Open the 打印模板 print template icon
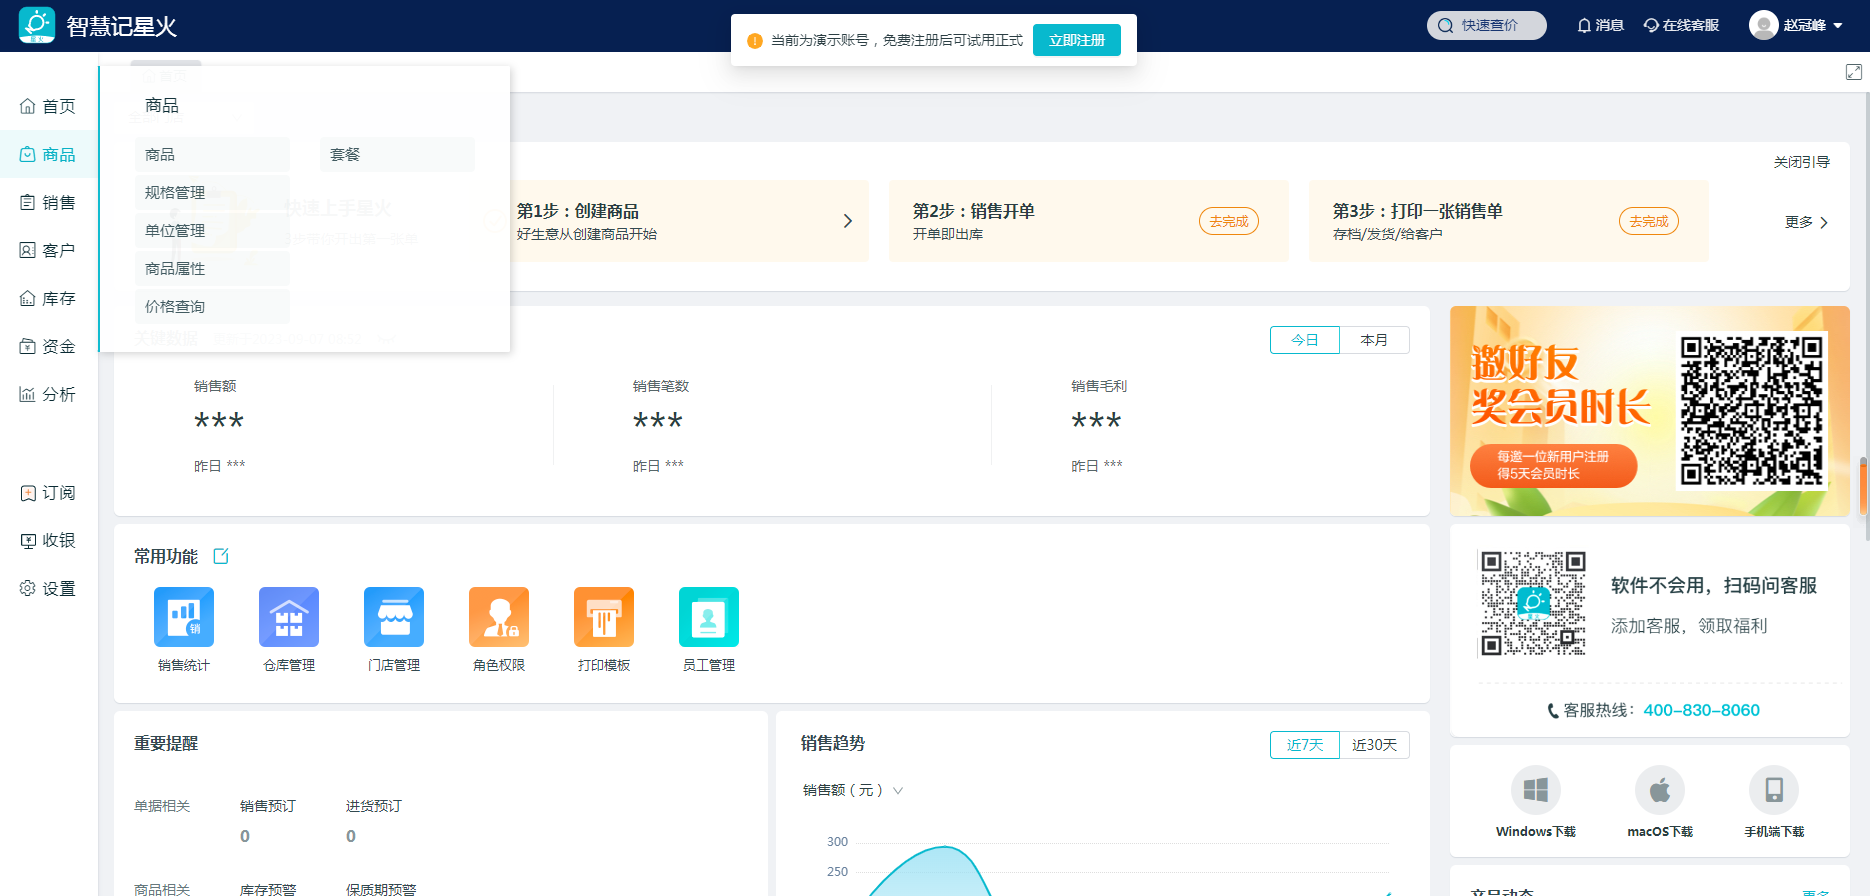The image size is (1870, 896). (x=603, y=617)
